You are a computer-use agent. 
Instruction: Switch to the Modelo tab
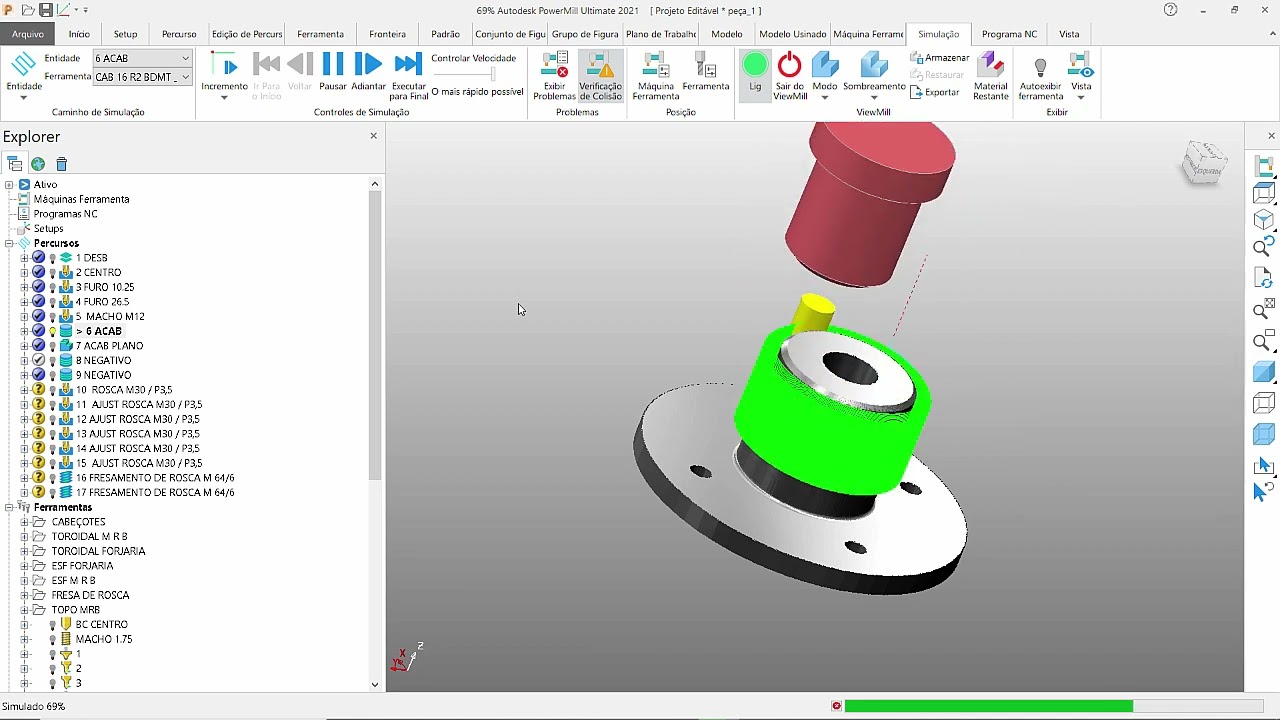[727, 34]
